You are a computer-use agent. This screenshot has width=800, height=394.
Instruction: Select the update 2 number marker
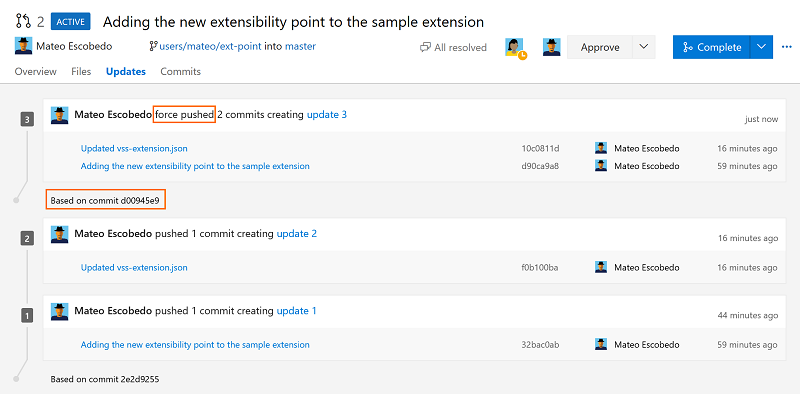coord(27,239)
